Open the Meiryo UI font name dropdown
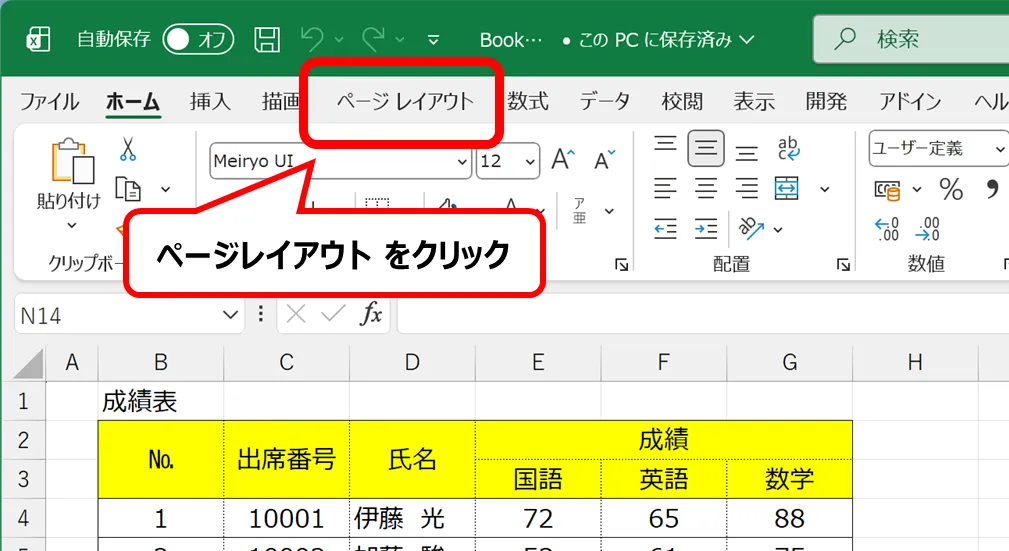The width and height of the screenshot is (1009, 551). click(x=462, y=161)
